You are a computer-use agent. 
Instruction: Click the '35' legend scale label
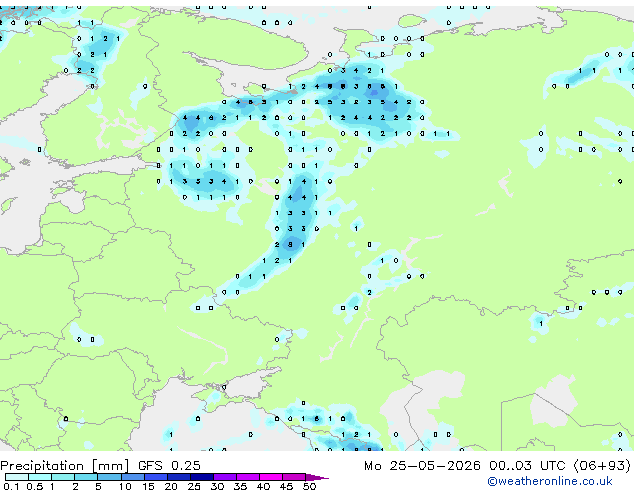240,486
